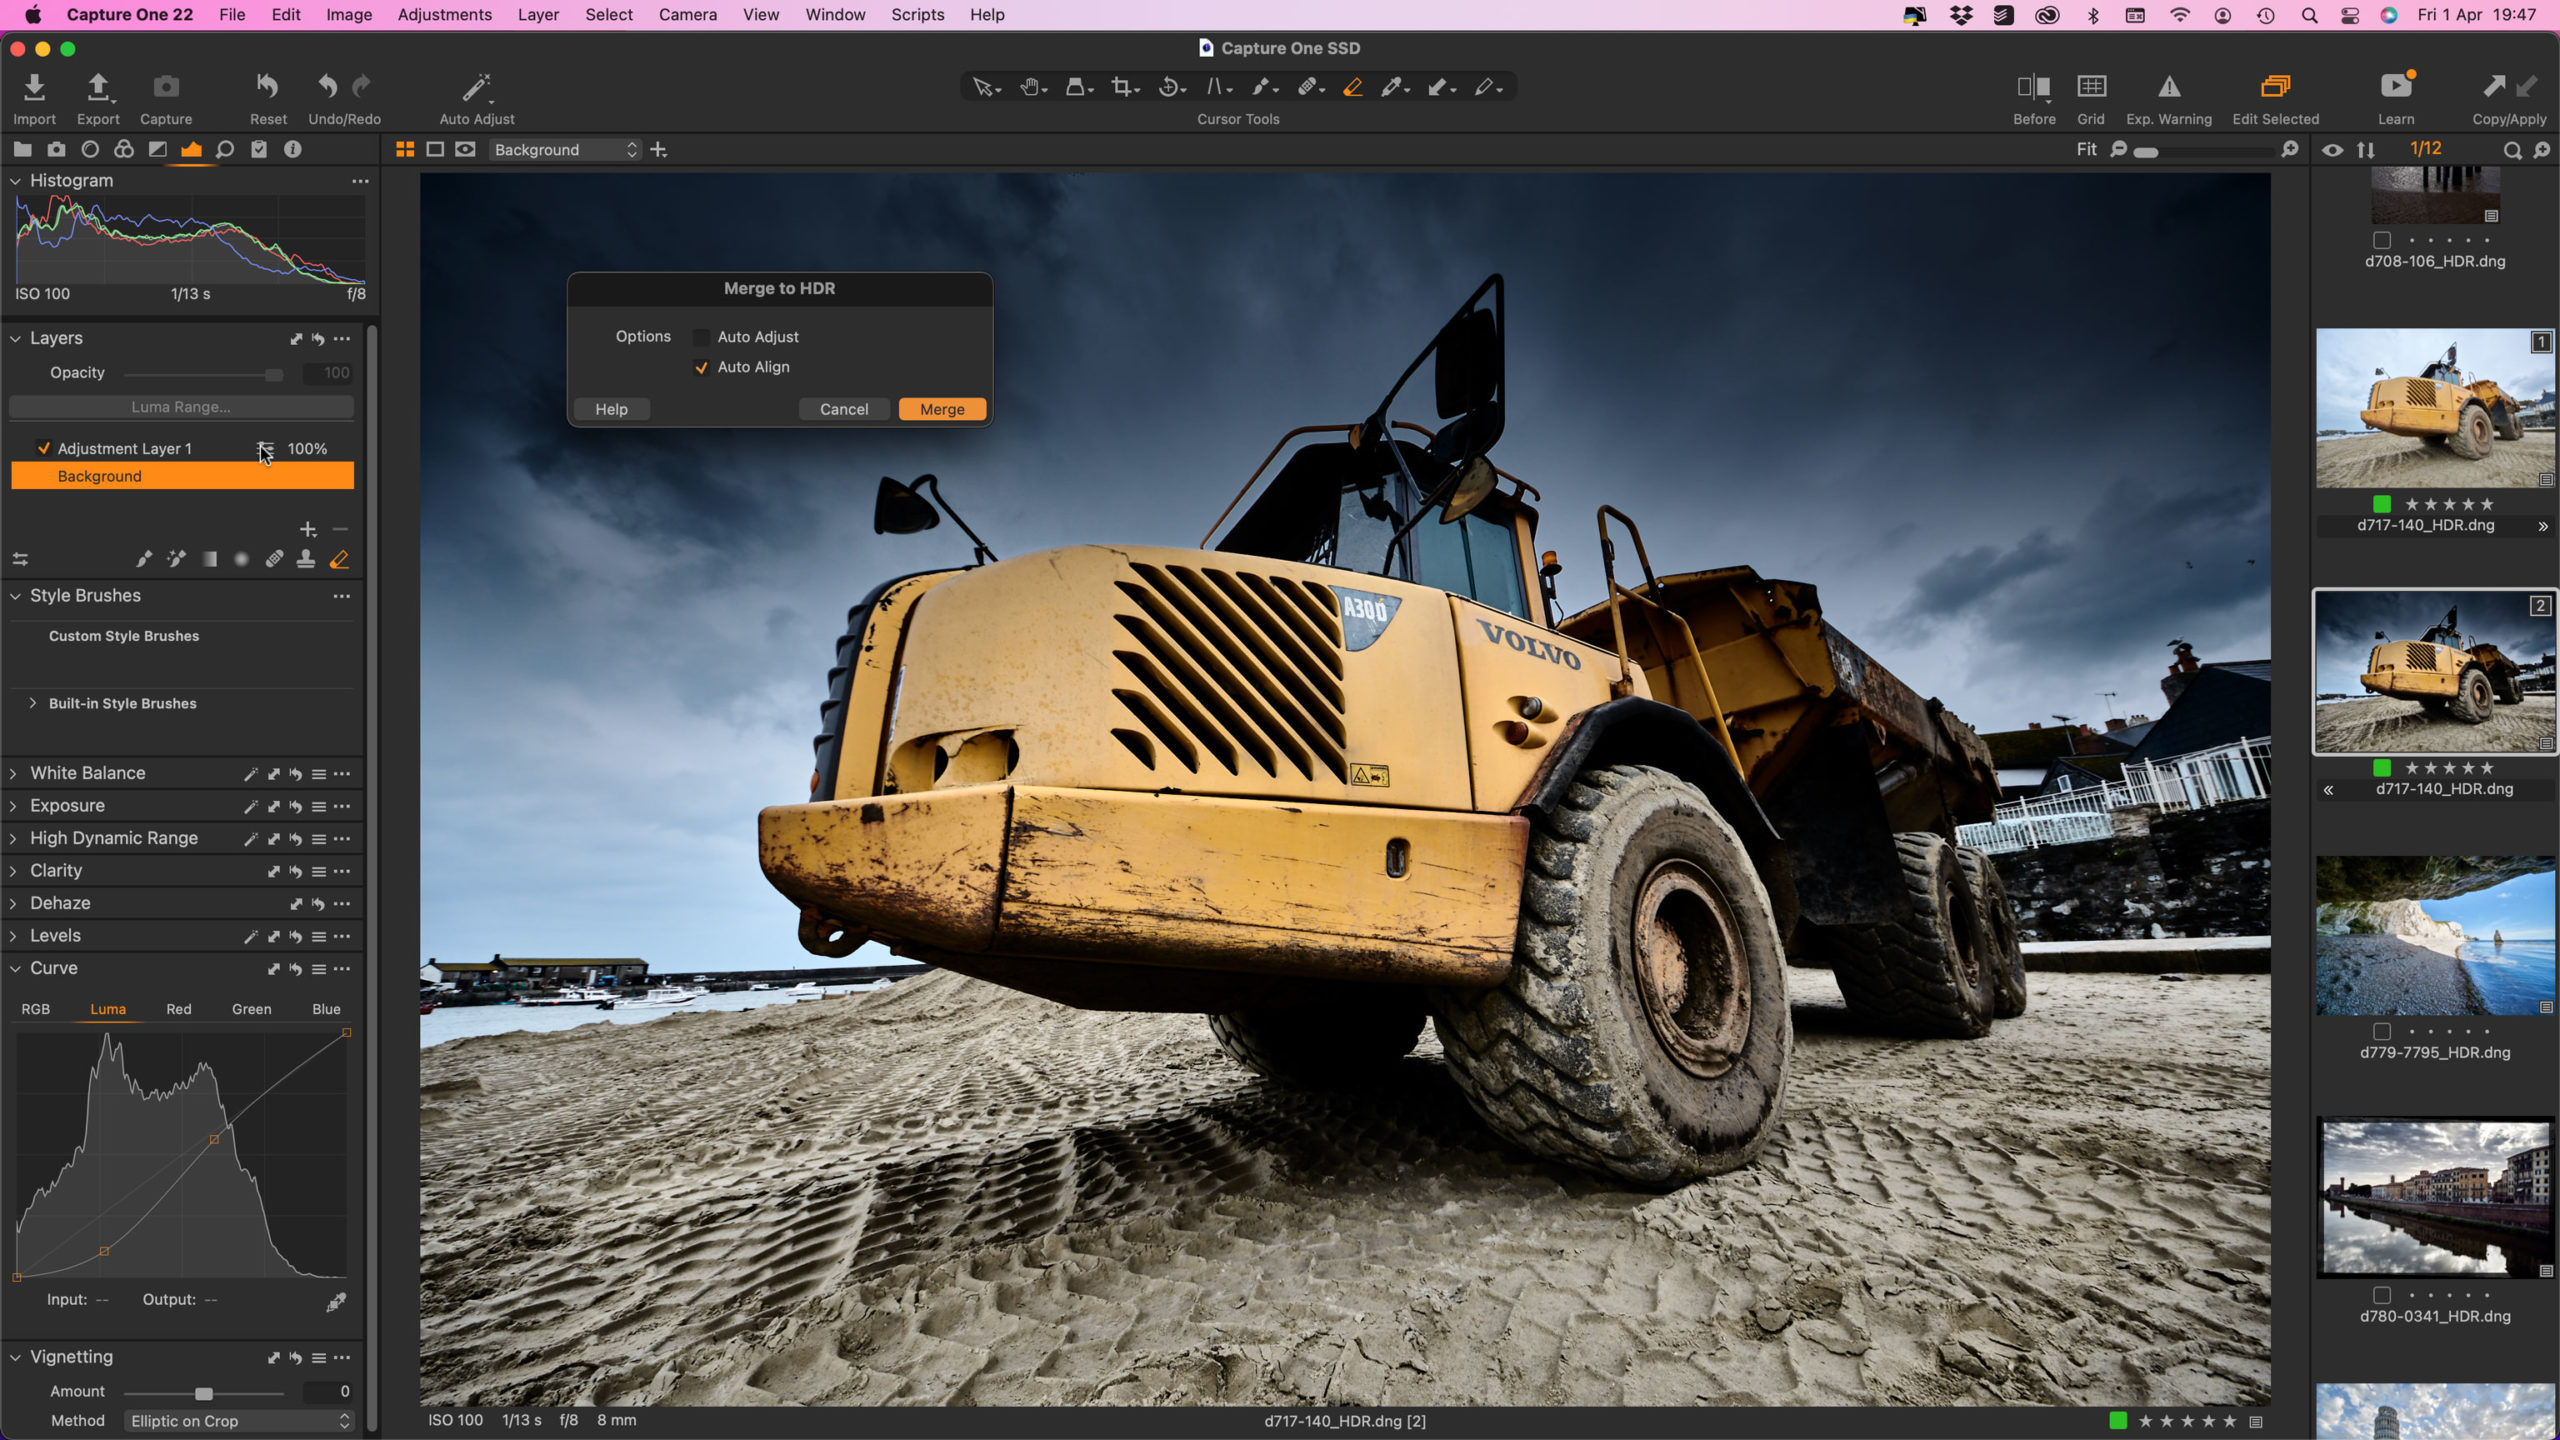Click the Capture icon

(x=166, y=88)
